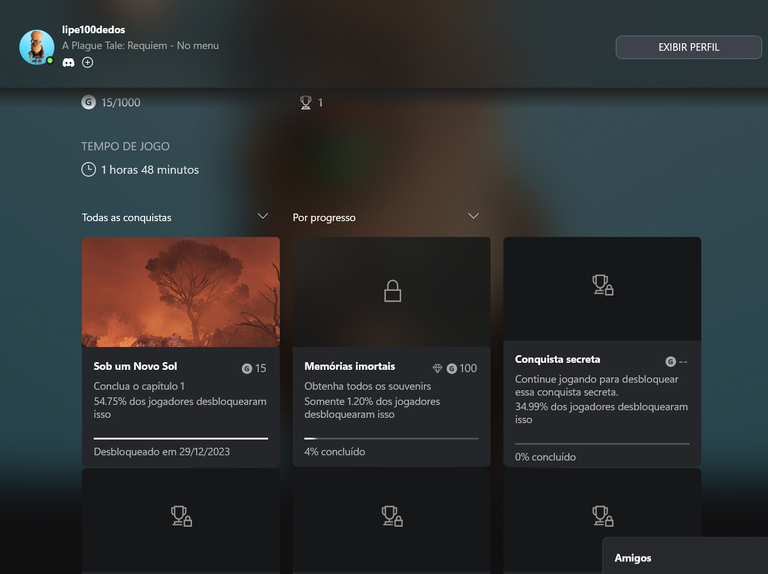Select the Memórias imortais achievement title

click(x=350, y=366)
